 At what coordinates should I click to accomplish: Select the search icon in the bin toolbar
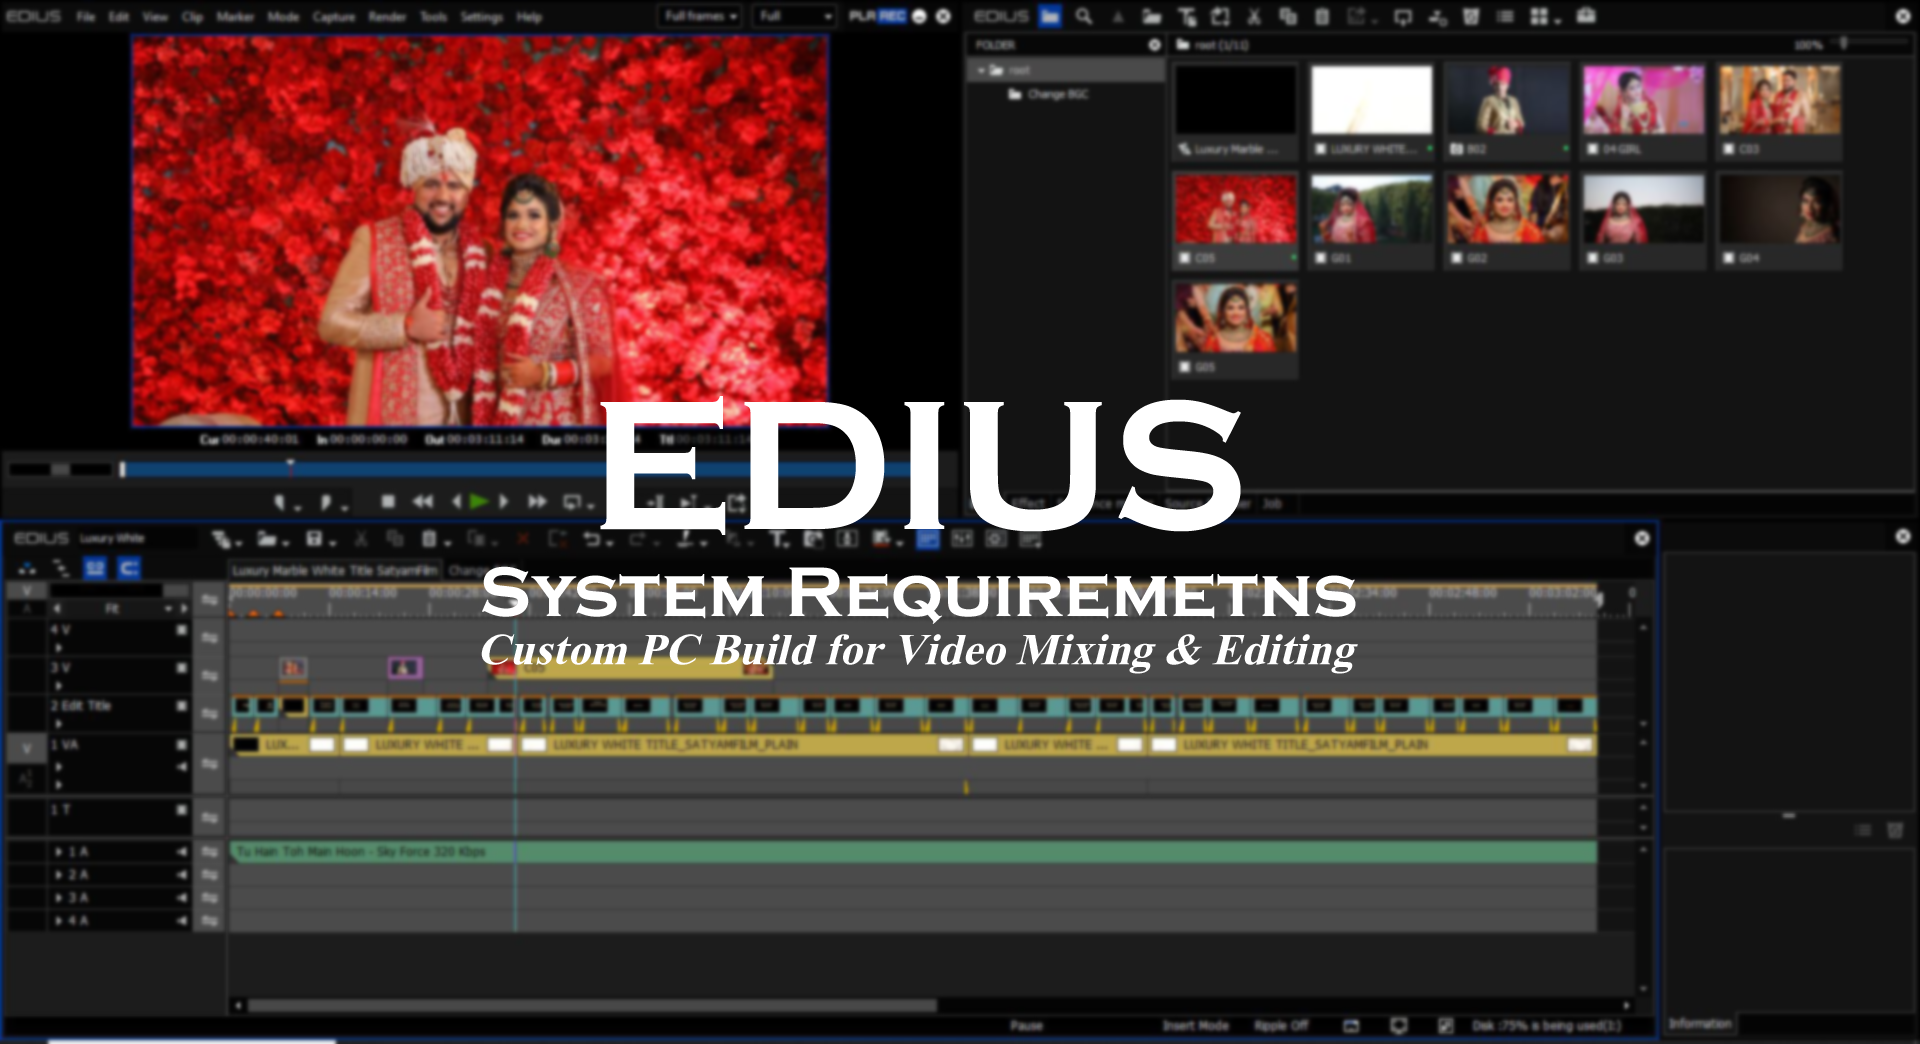pos(1083,16)
